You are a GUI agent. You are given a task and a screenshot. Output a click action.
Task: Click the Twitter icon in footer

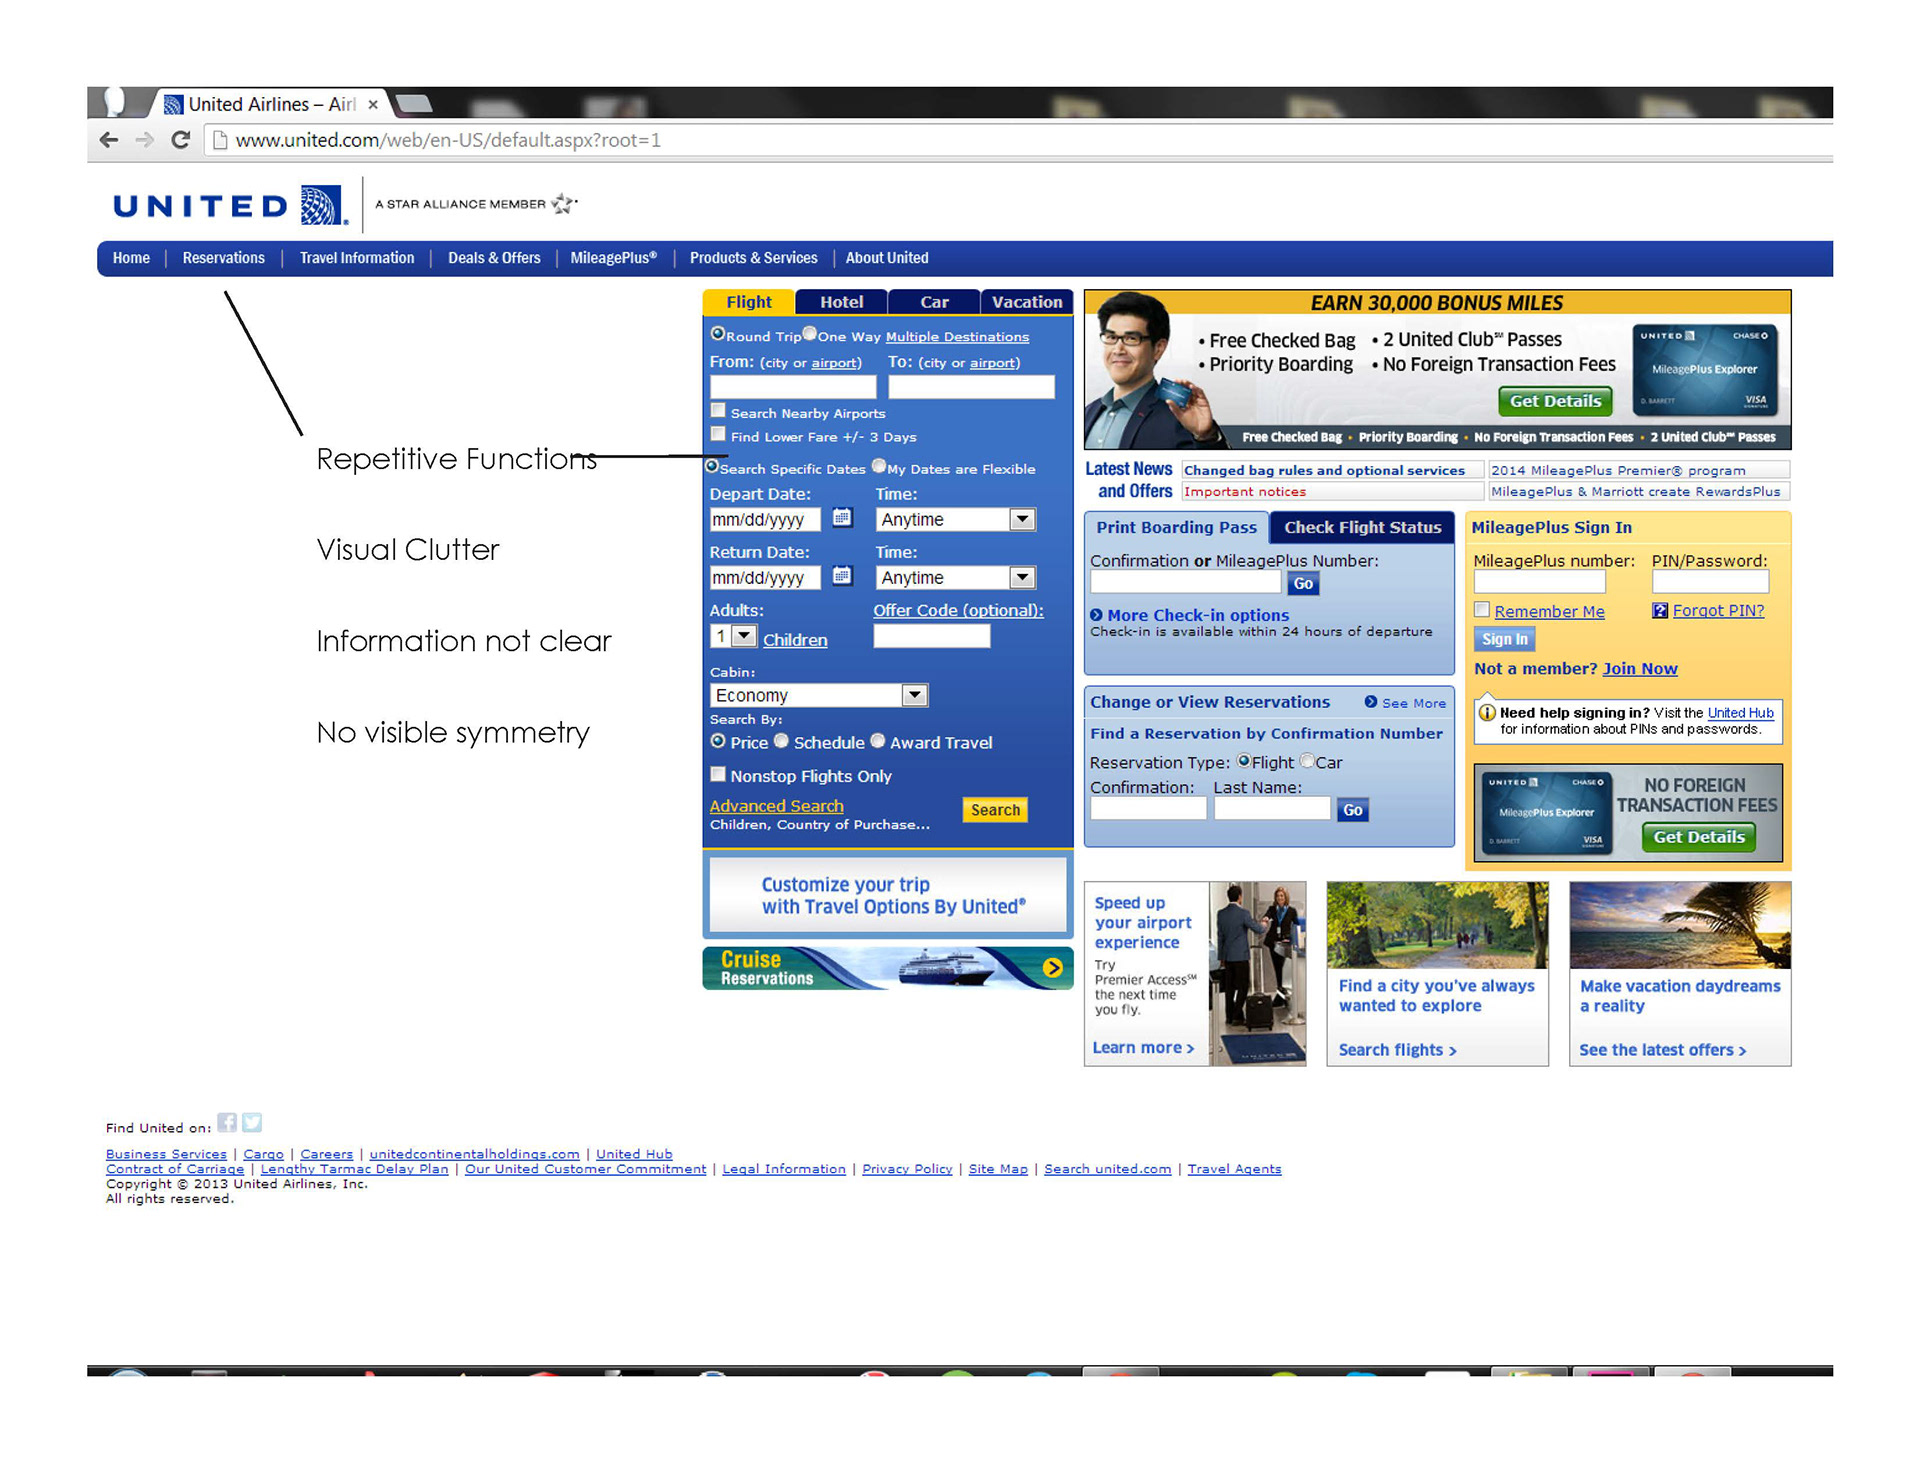pos(252,1123)
